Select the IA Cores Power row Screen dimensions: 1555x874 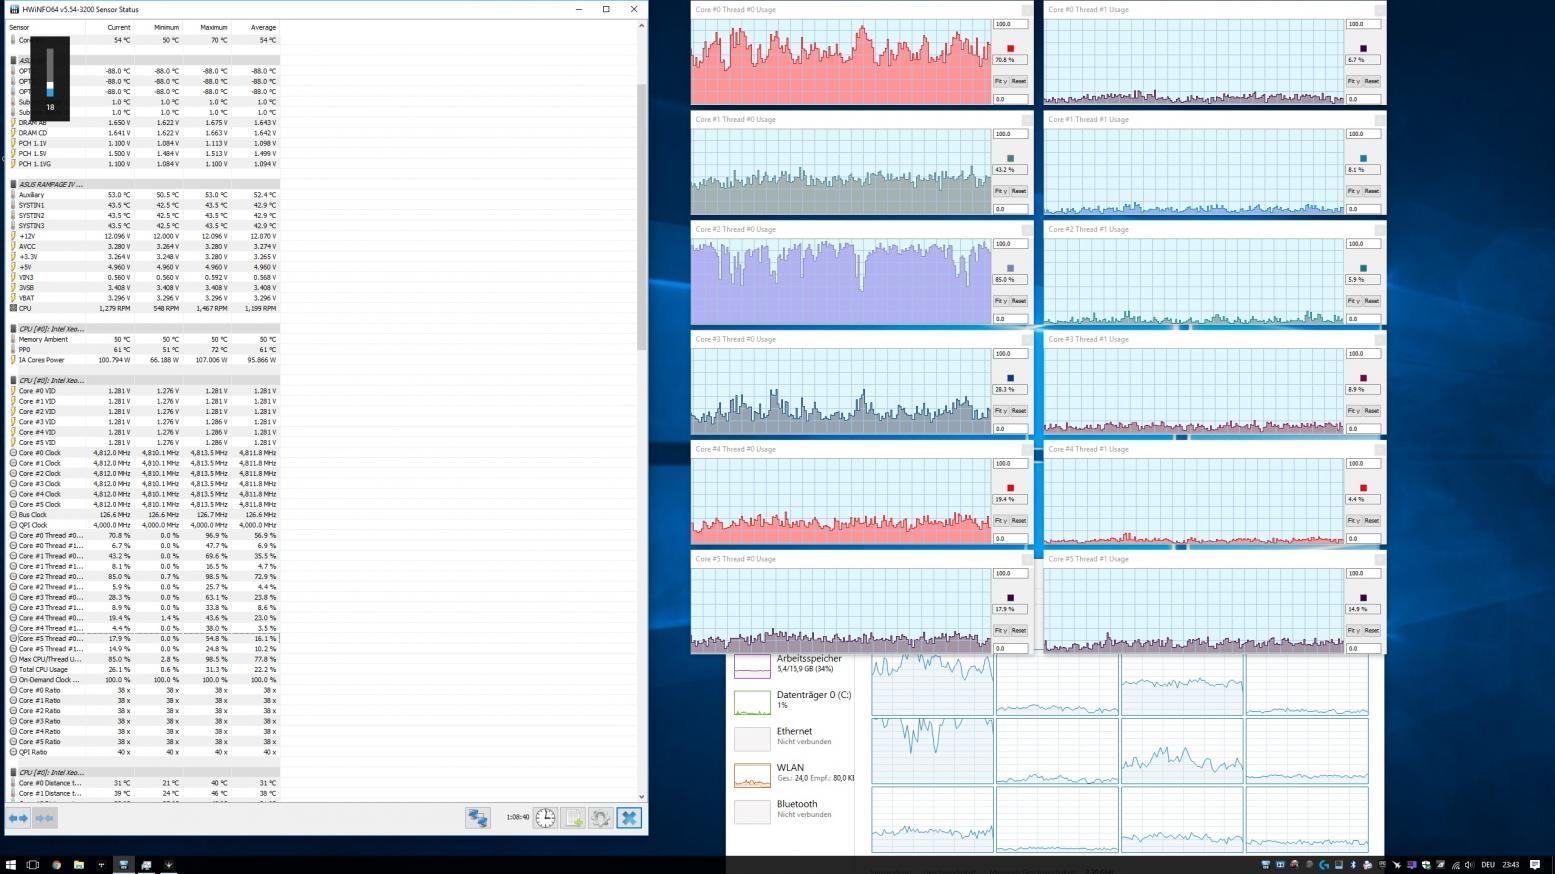[x=143, y=360]
